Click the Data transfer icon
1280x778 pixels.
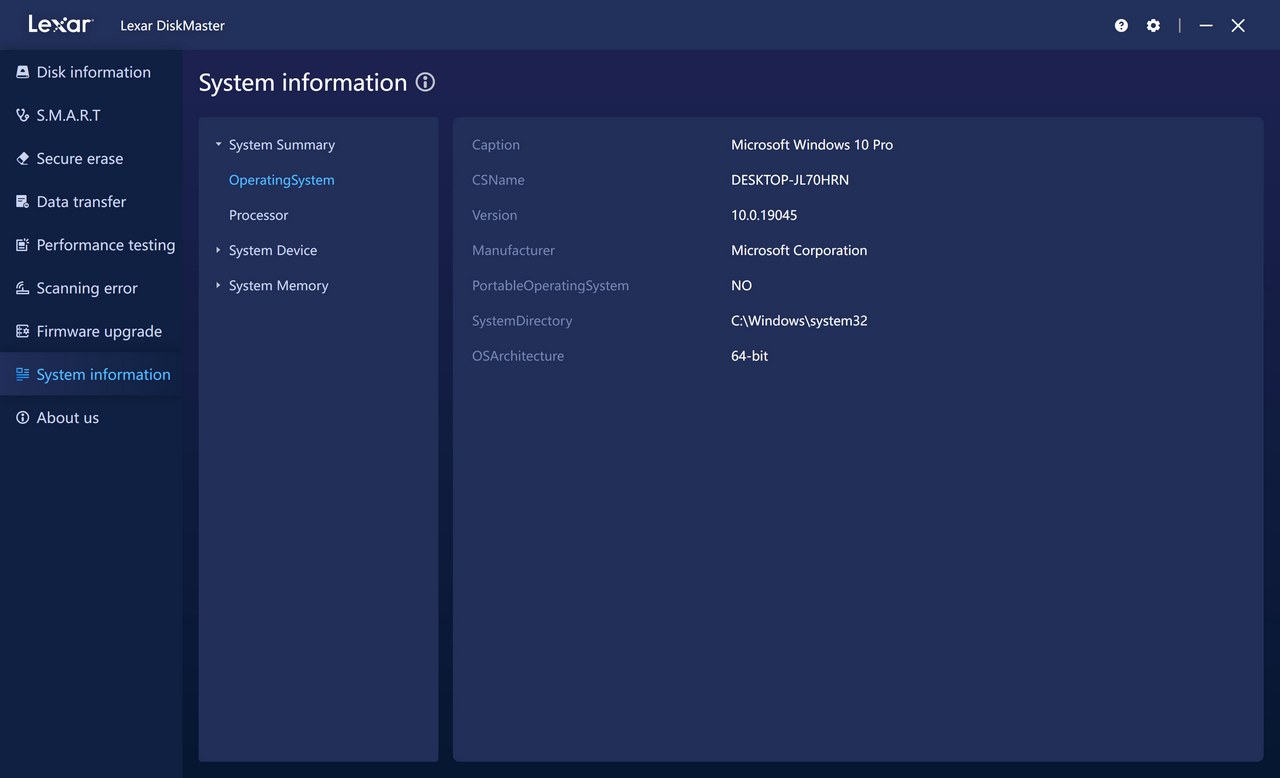click(x=22, y=201)
